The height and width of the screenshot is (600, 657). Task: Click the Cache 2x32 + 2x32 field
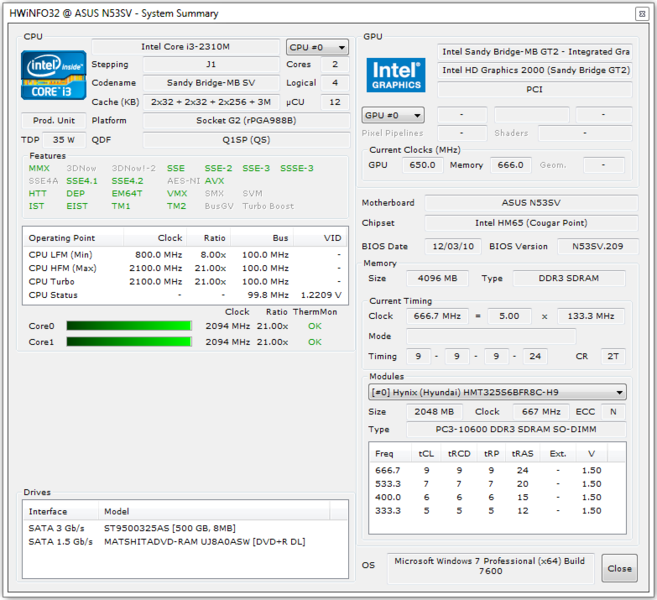(x=211, y=102)
